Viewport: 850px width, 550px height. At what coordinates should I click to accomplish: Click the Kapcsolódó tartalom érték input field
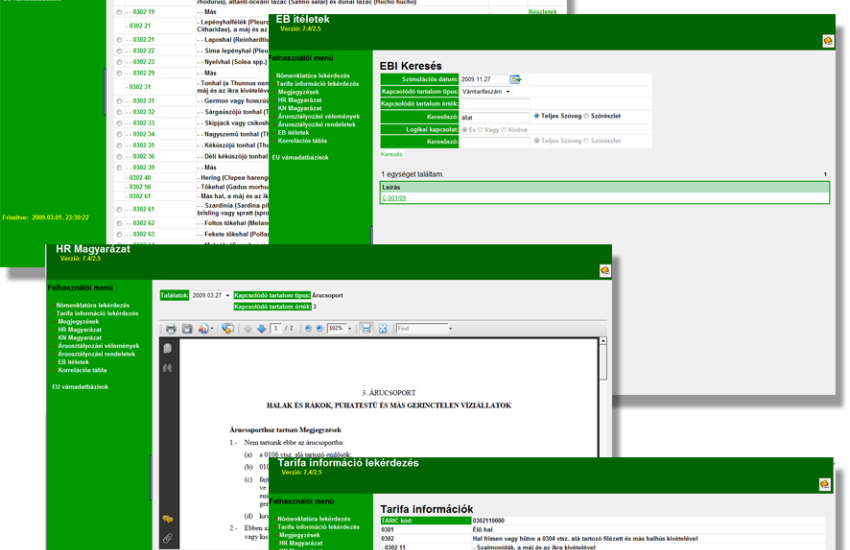[494, 104]
